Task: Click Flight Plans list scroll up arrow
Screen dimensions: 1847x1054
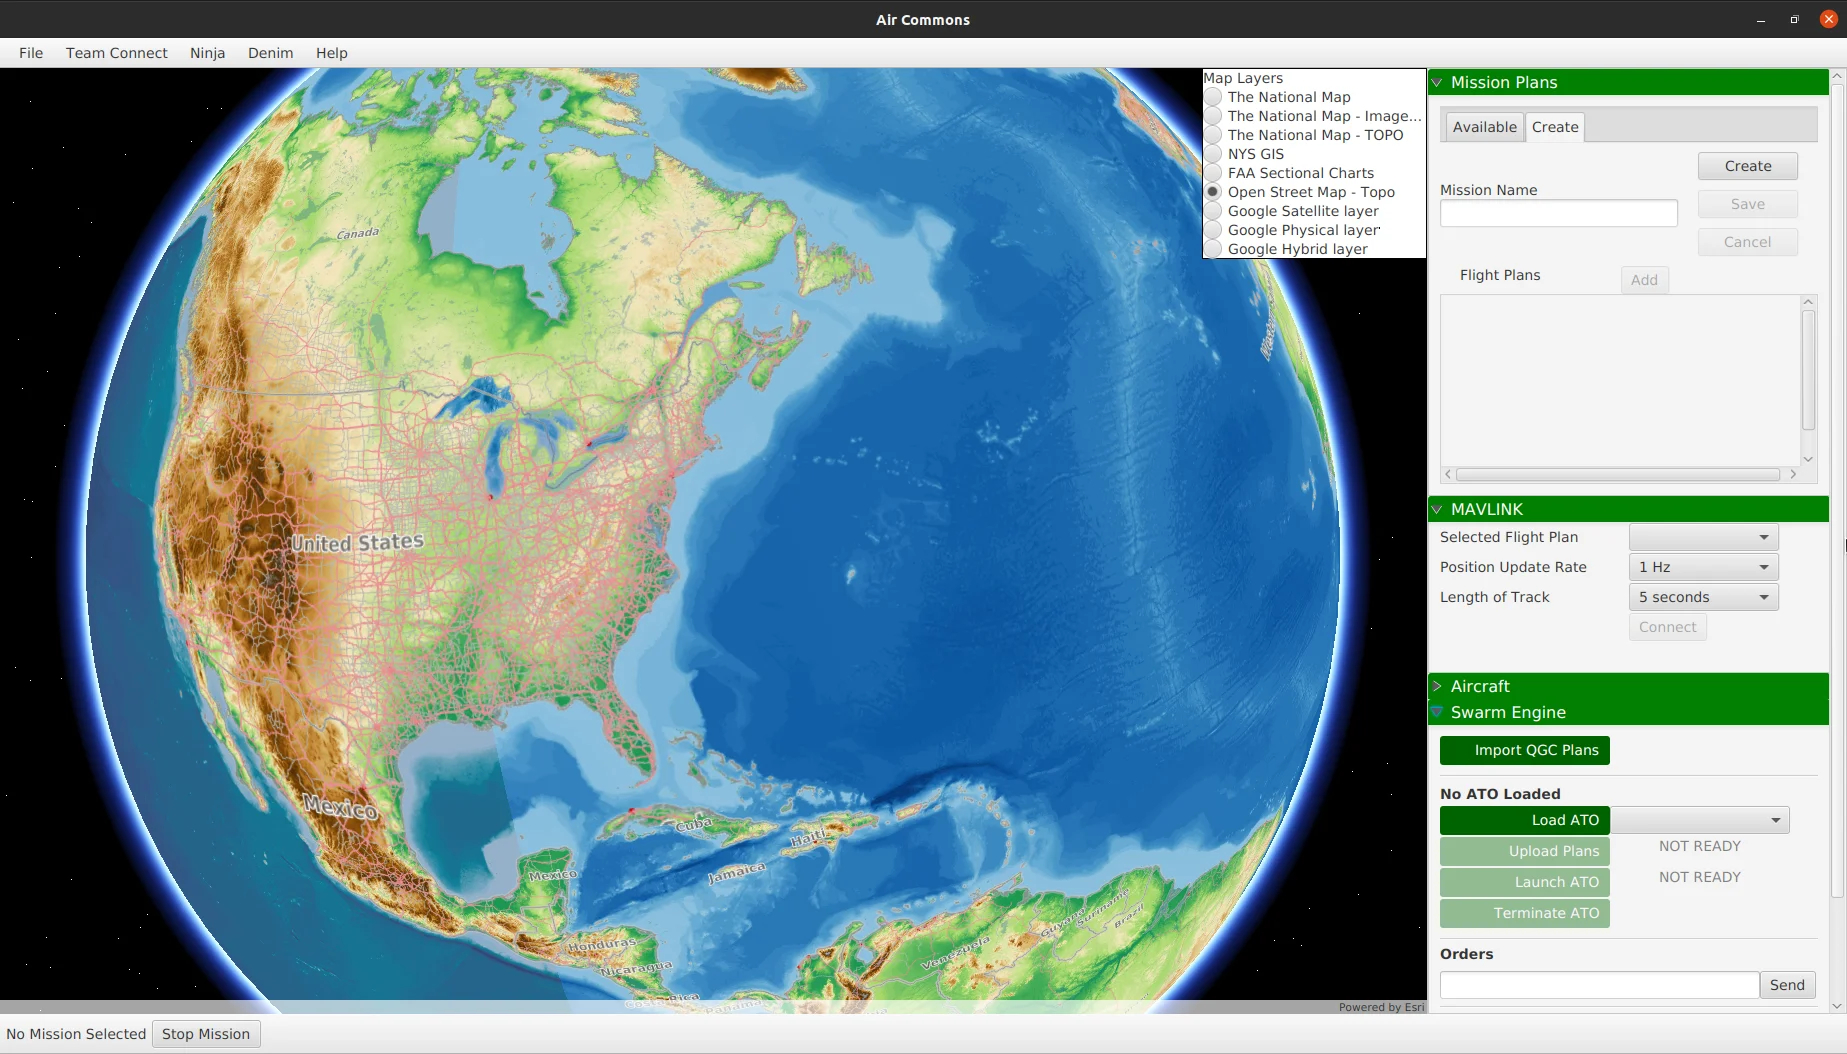Action: pos(1808,302)
